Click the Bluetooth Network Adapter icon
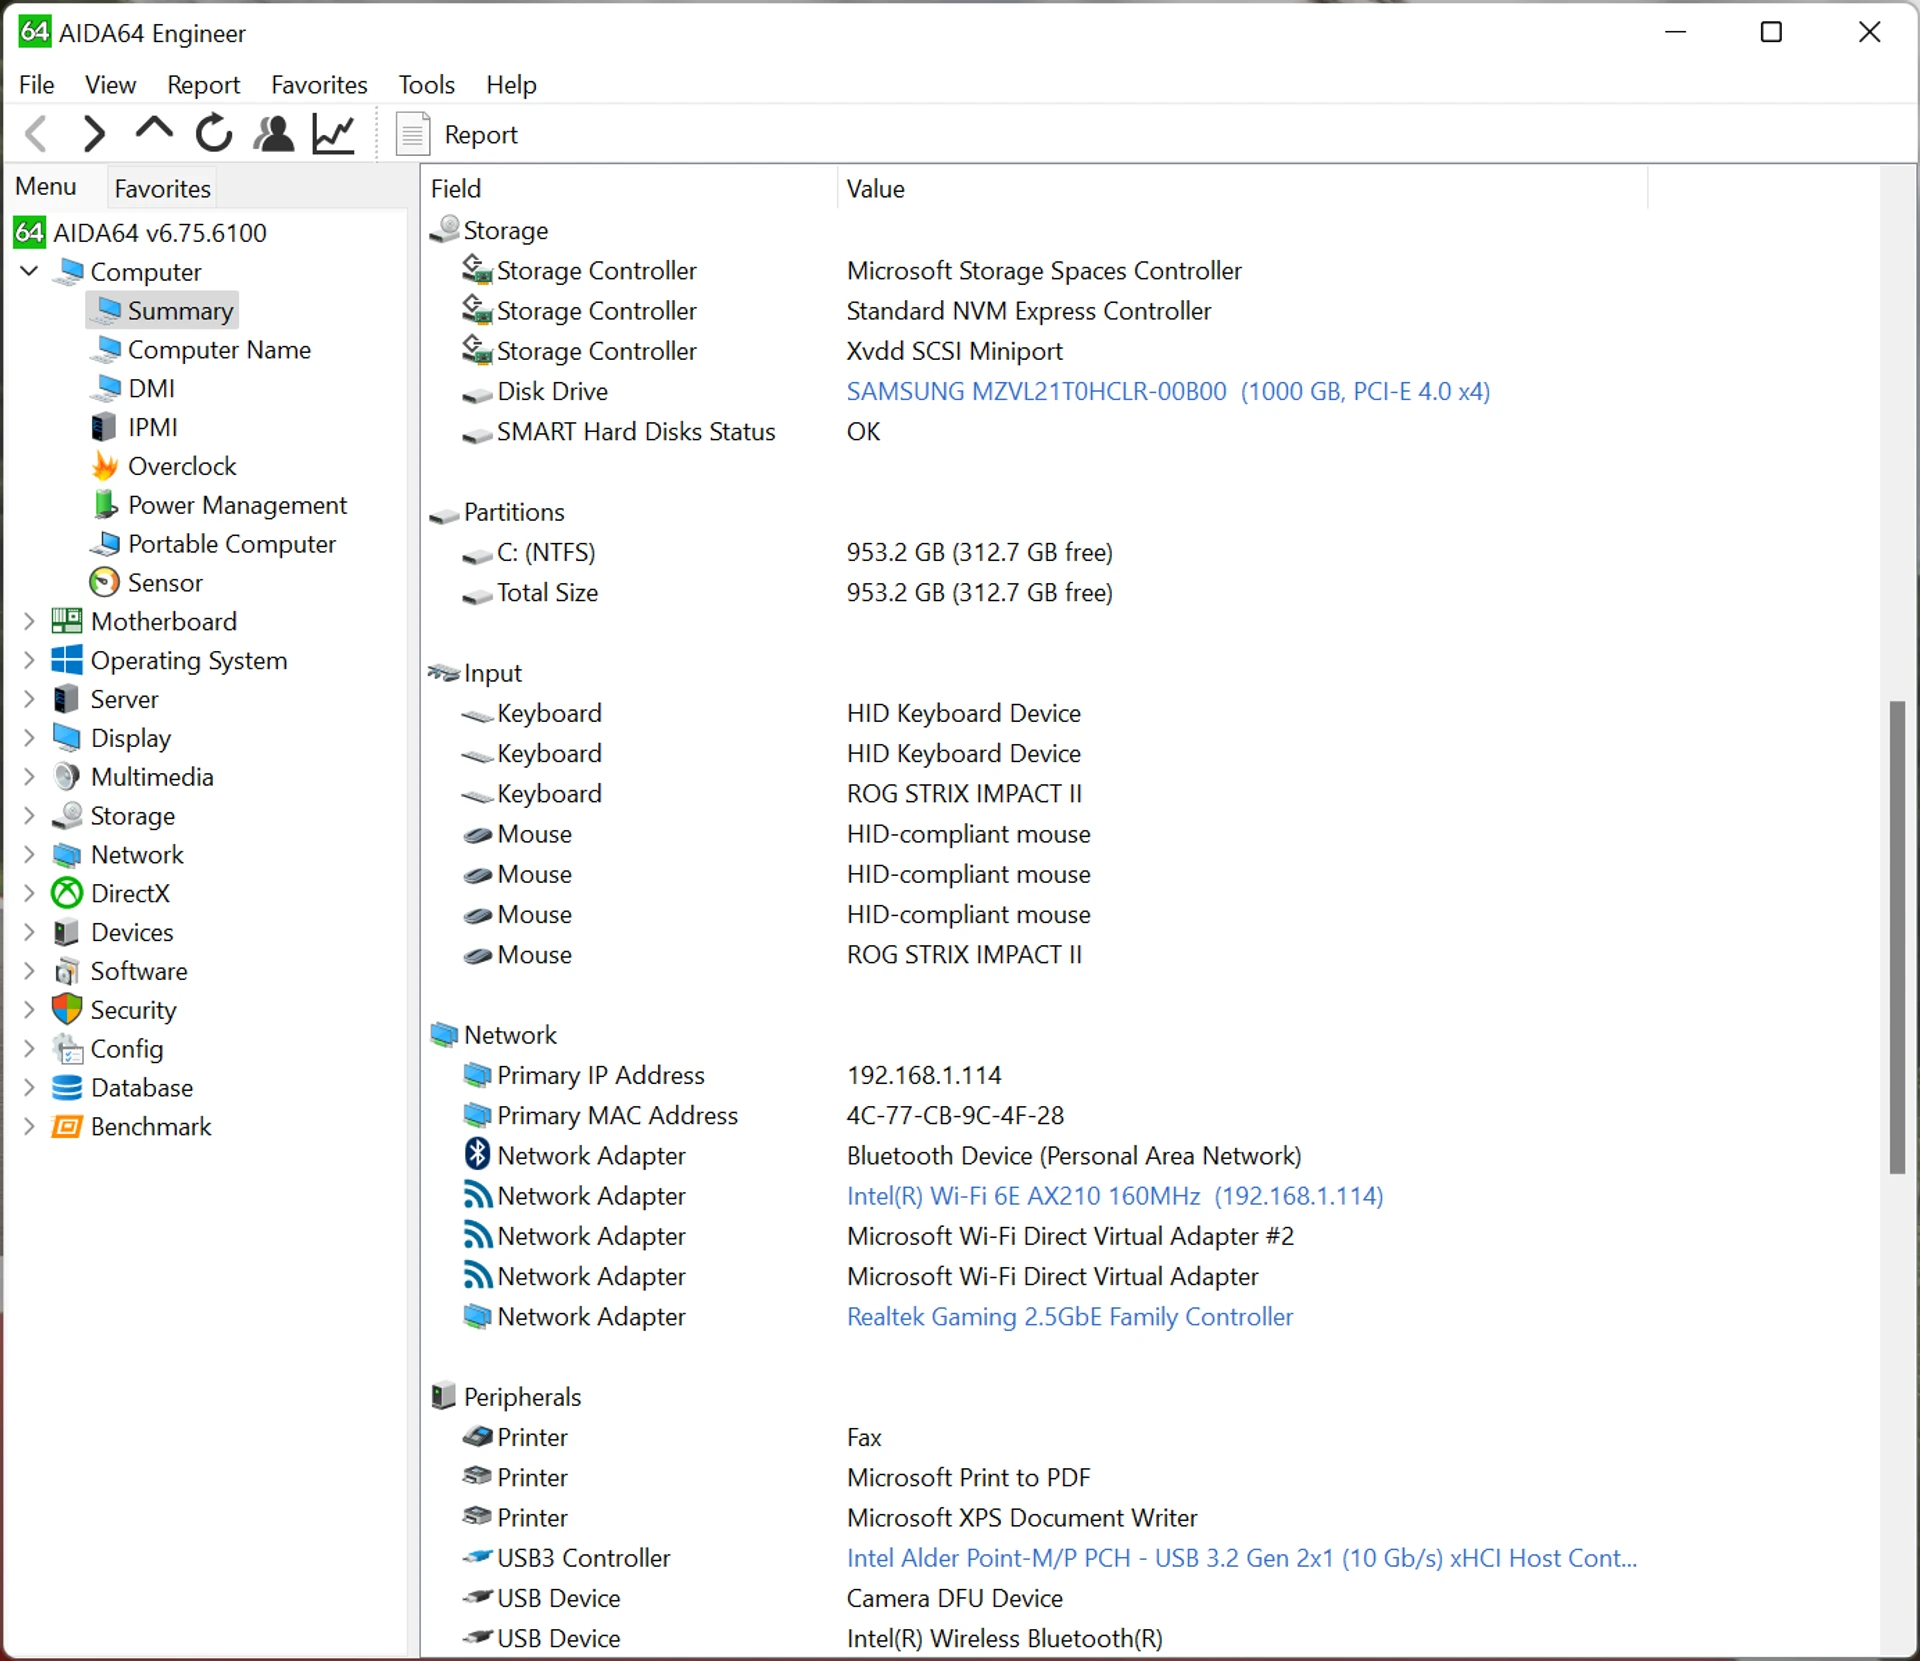The height and width of the screenshot is (1661, 1920). tap(477, 1154)
